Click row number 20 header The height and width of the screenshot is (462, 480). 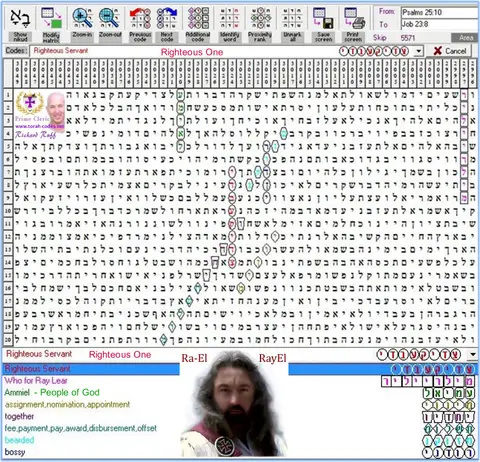pos(8,340)
